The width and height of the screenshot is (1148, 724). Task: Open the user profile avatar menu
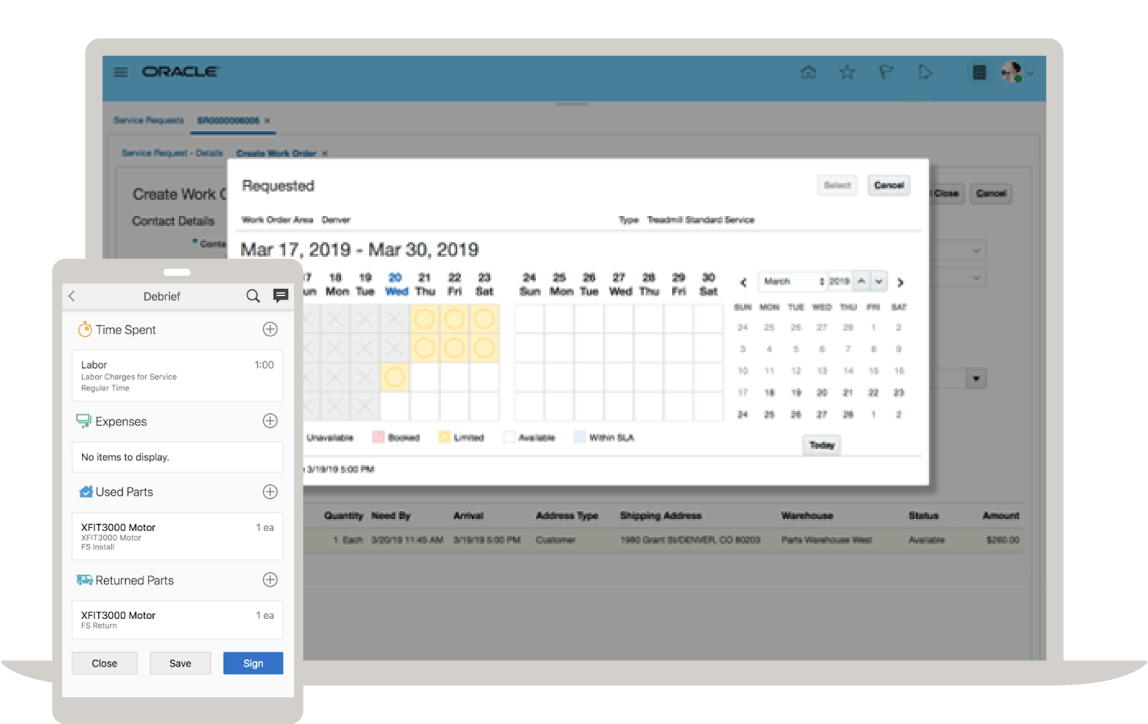(1014, 72)
